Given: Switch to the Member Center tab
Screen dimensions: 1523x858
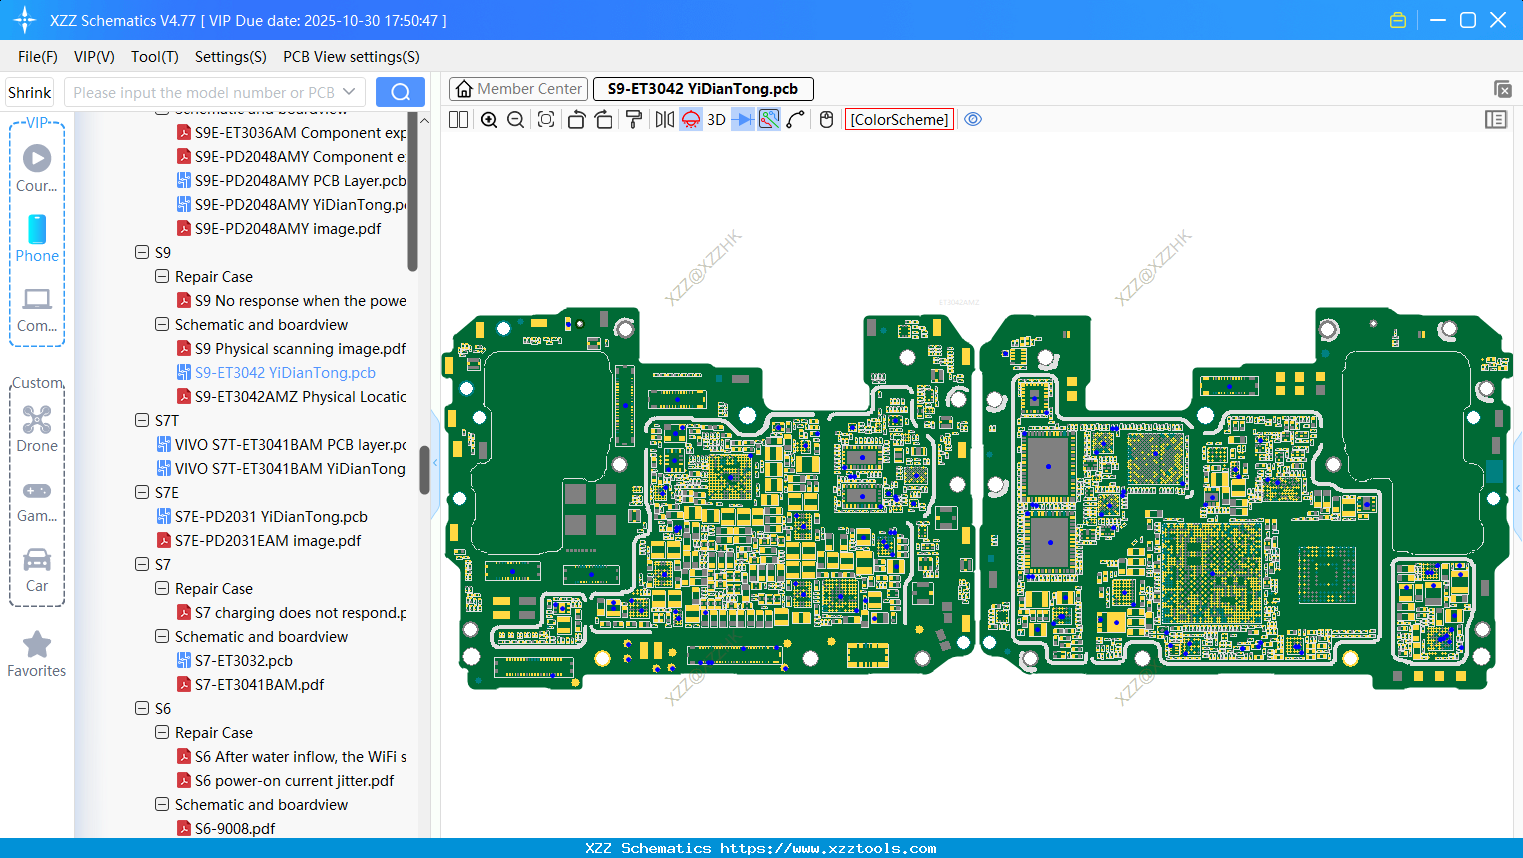Looking at the screenshot, I should click(x=518, y=89).
